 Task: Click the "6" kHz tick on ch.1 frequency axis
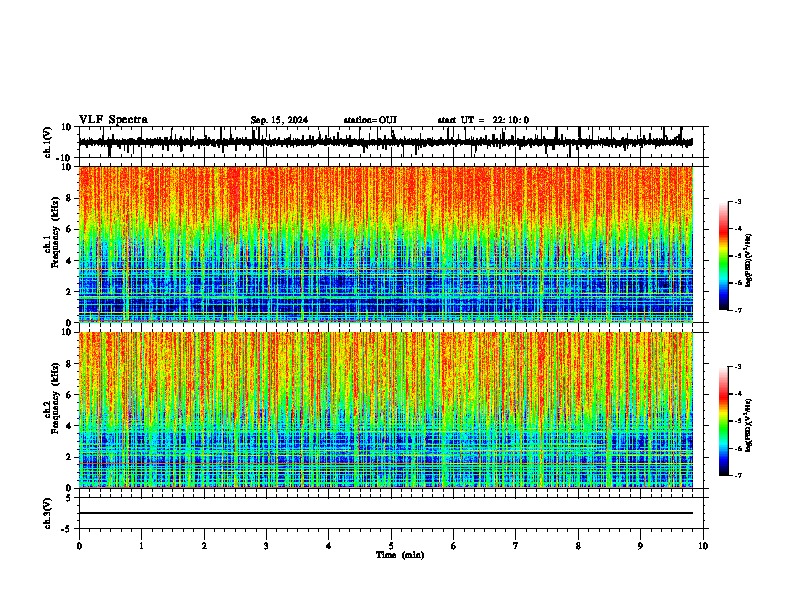70,229
